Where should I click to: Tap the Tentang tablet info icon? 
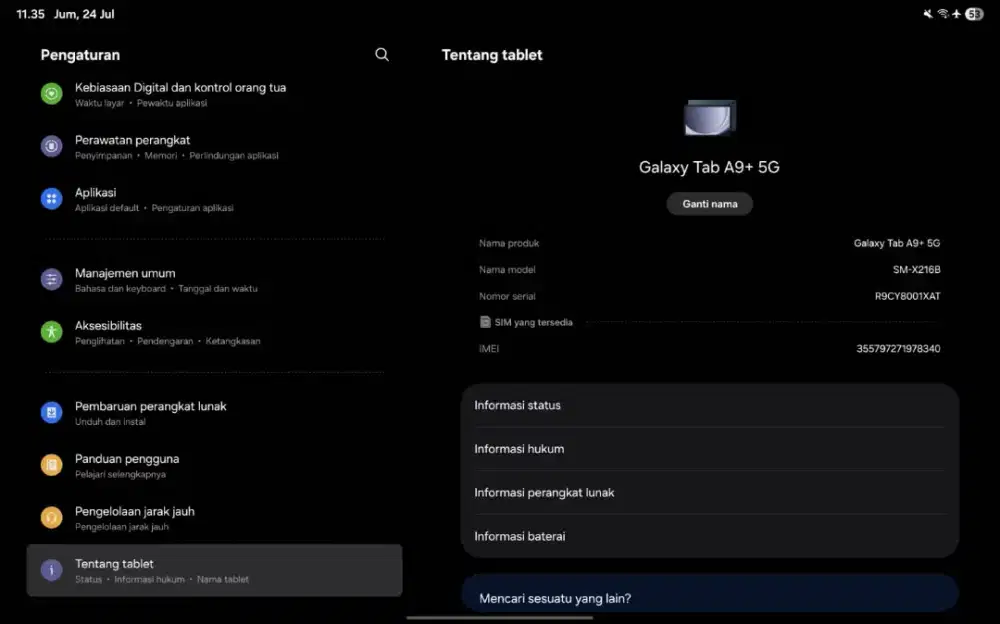52,570
